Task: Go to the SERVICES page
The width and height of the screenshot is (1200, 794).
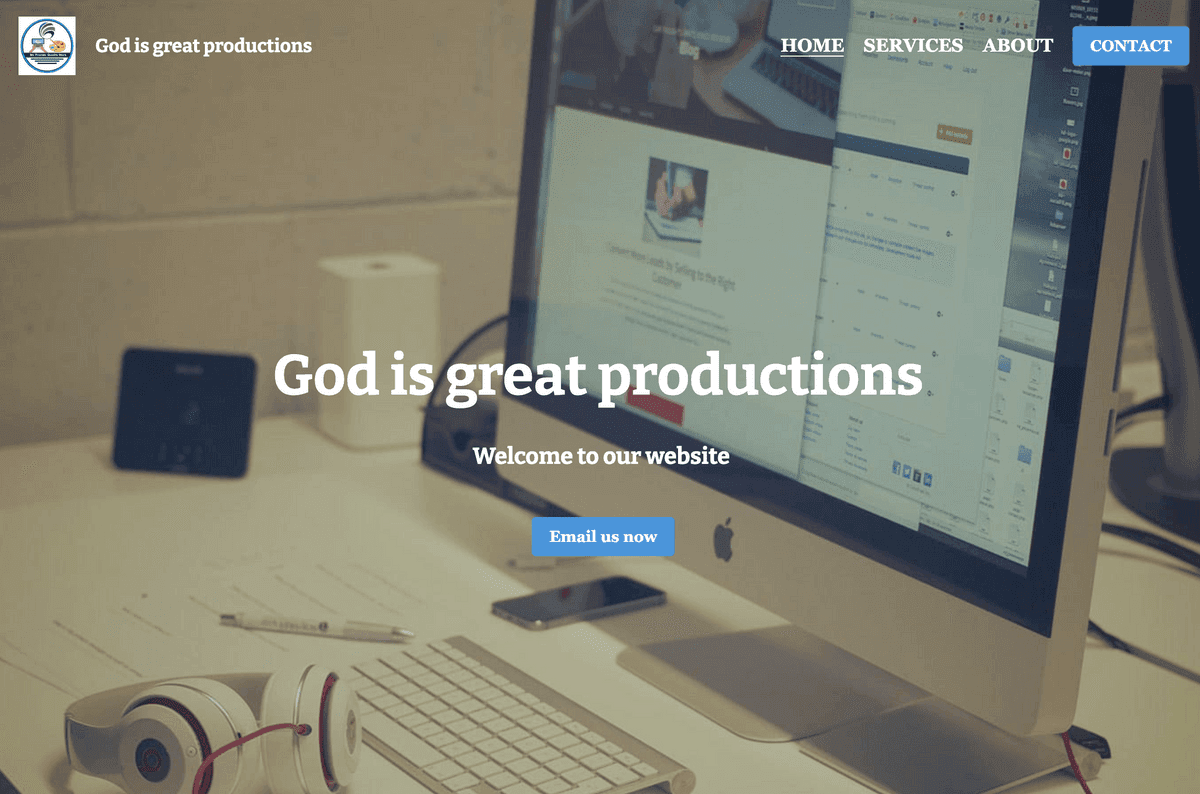Action: click(913, 46)
